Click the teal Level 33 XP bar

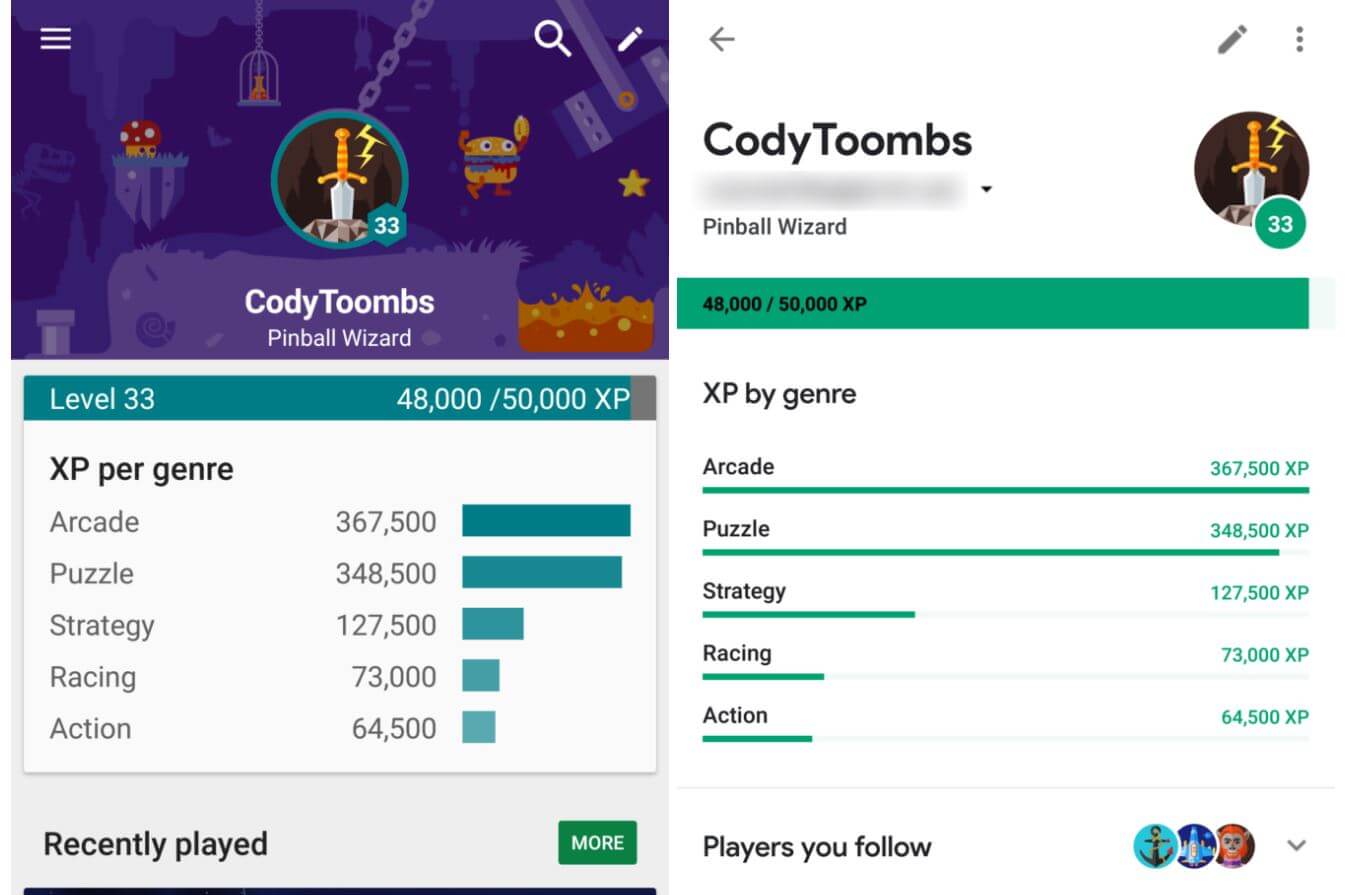coord(339,399)
